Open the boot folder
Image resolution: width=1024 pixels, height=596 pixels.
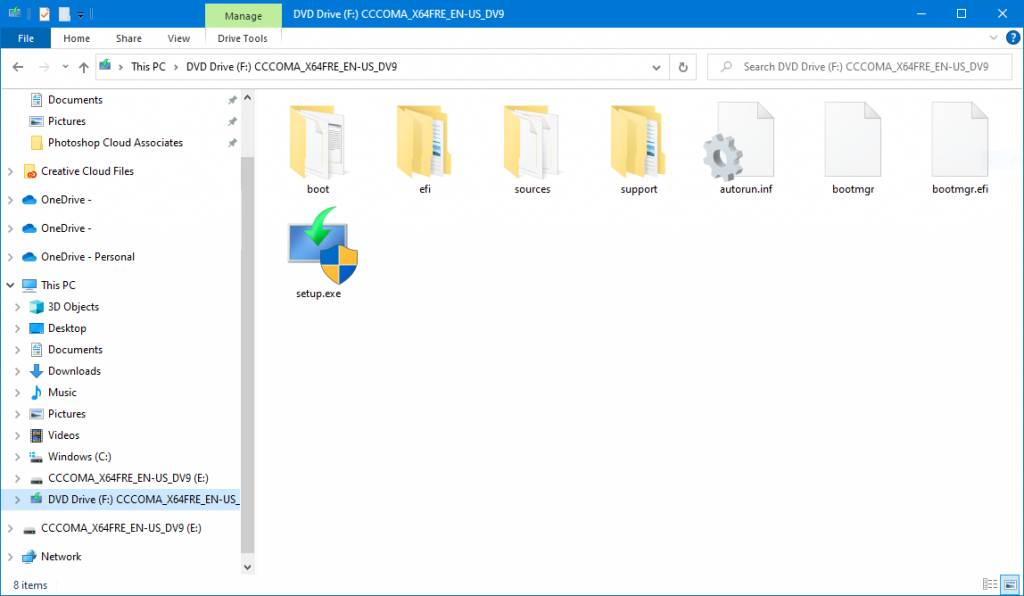point(318,149)
